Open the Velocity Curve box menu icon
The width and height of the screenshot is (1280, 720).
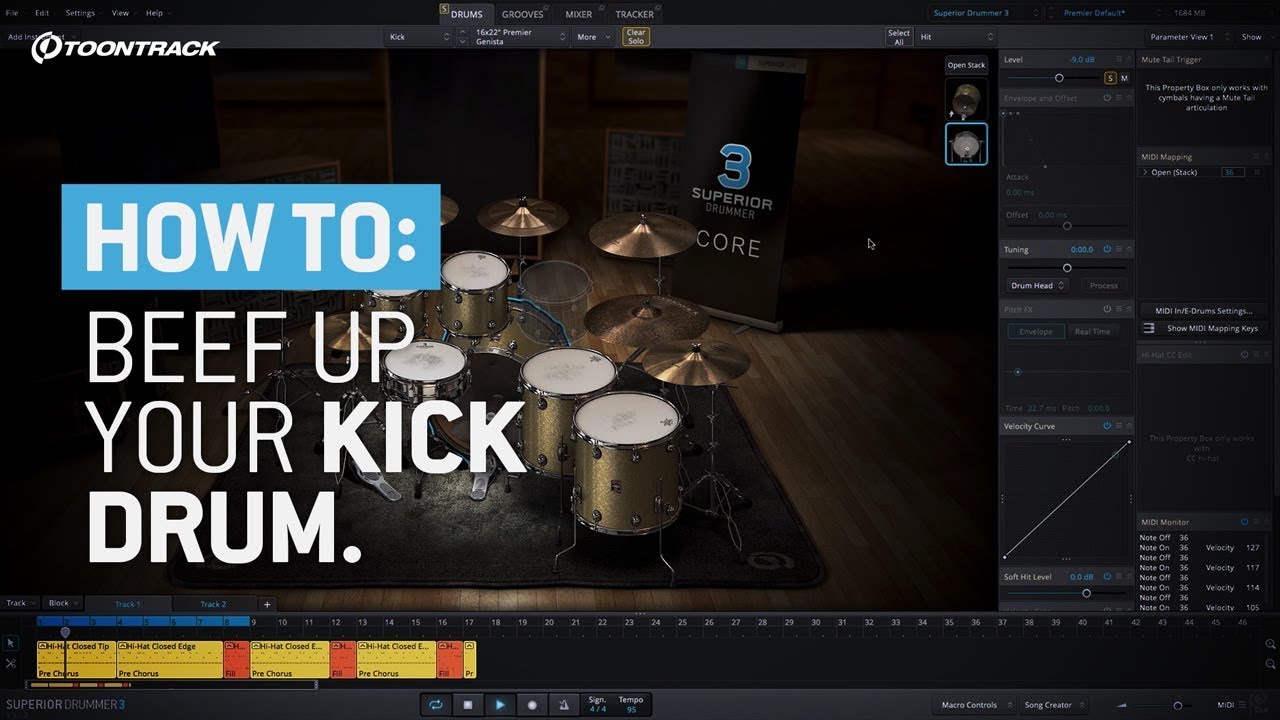(1119, 426)
